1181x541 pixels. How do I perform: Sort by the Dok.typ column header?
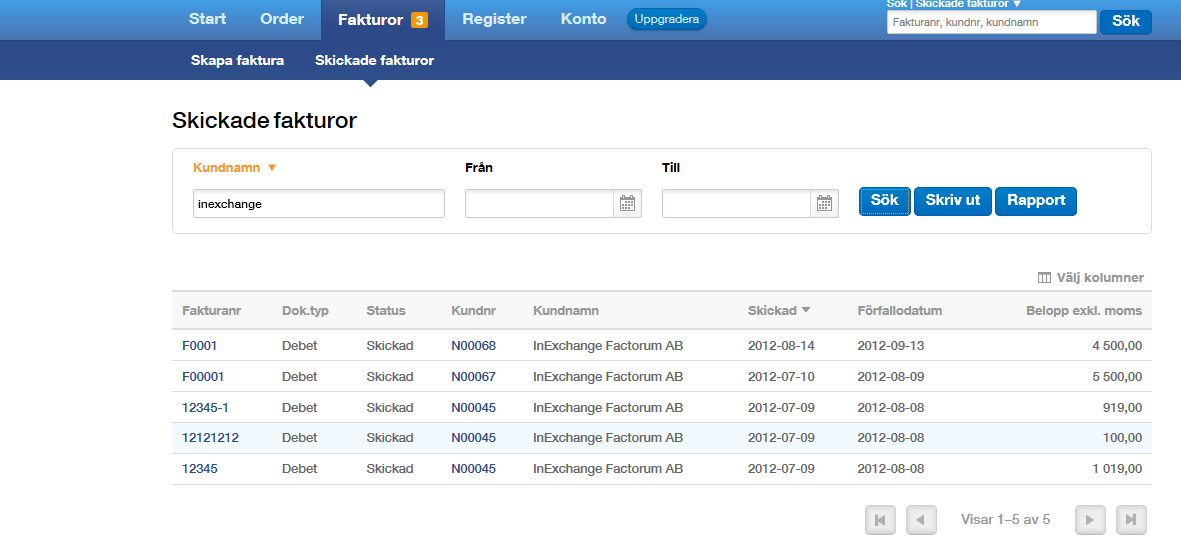[305, 310]
